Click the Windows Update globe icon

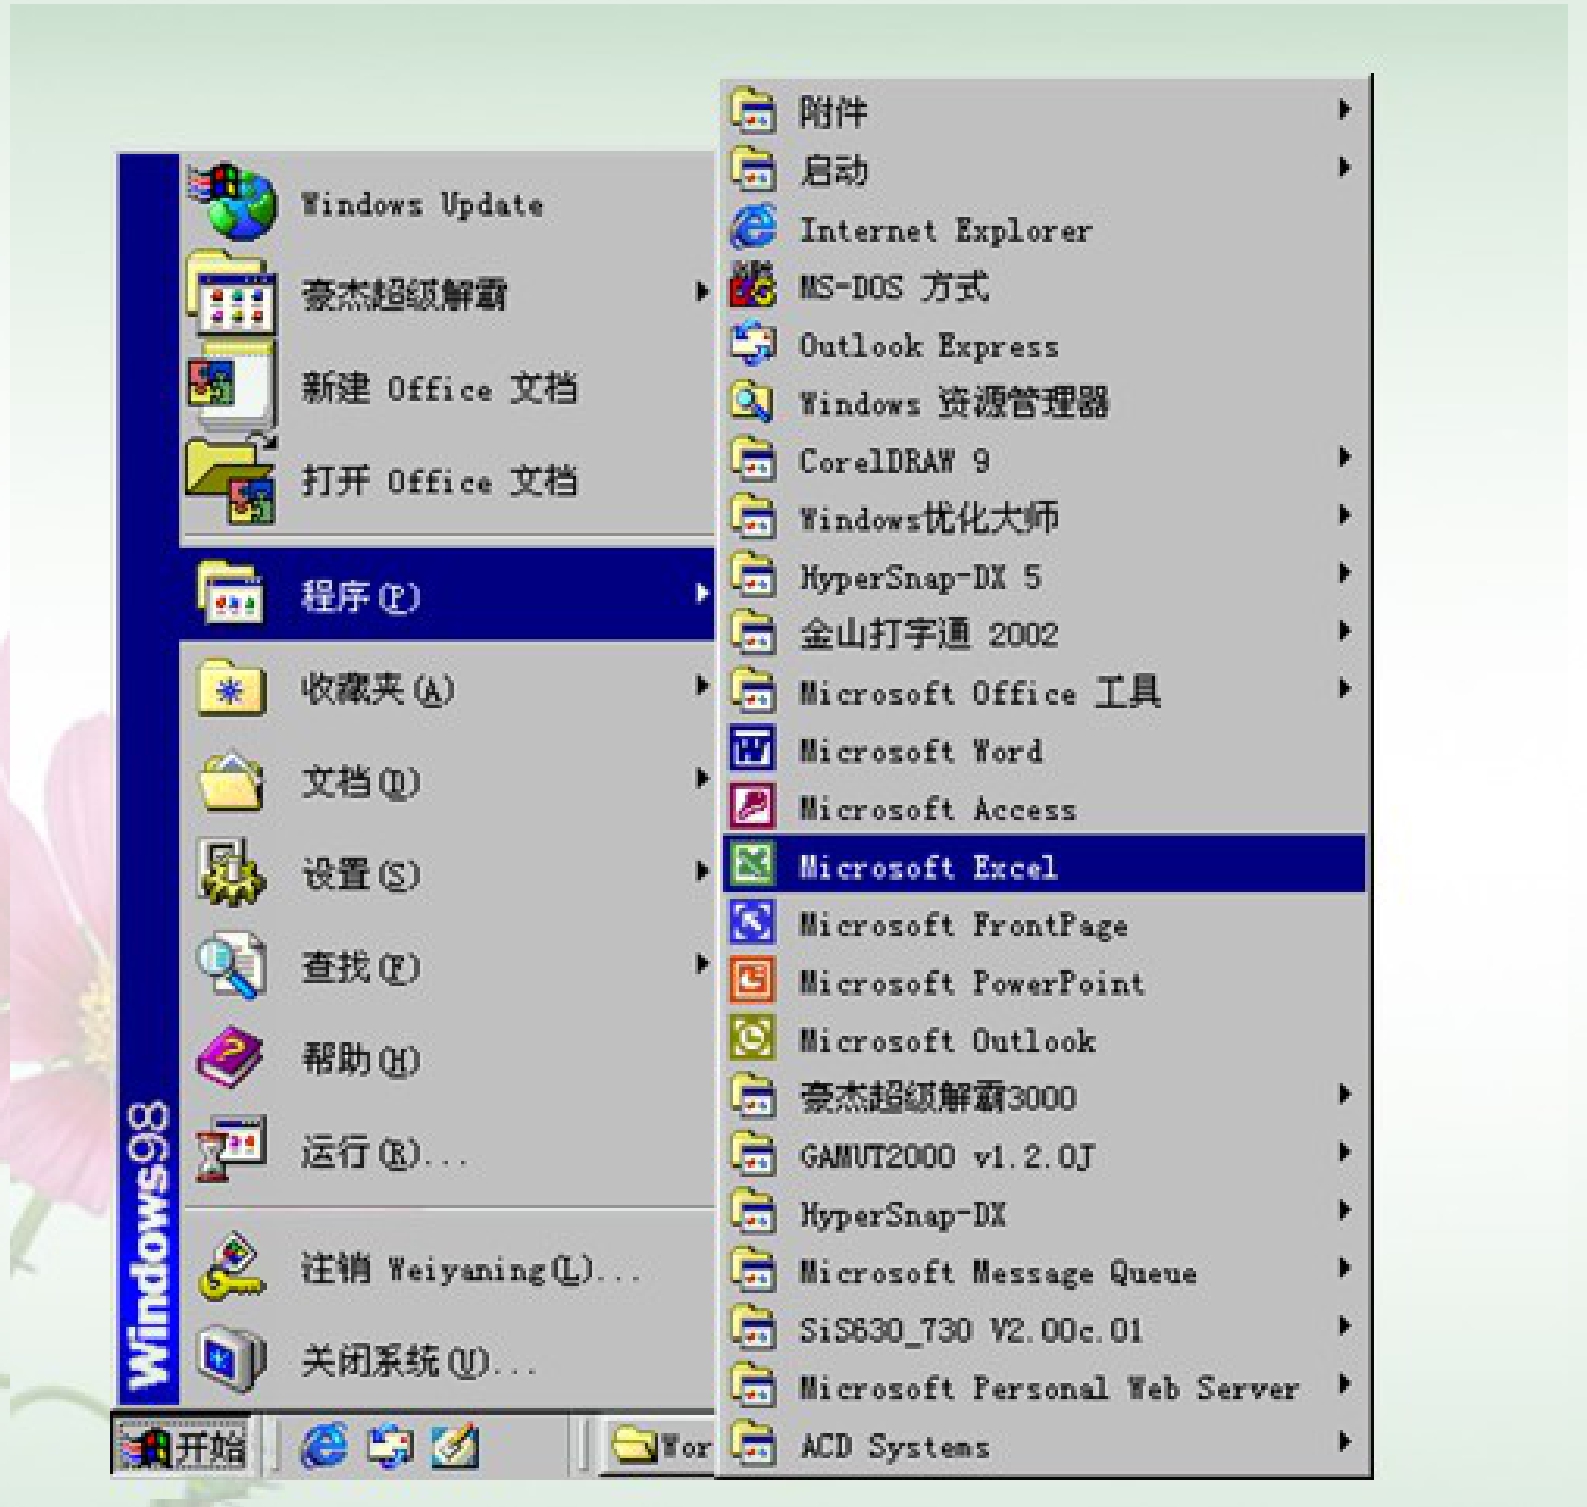click(232, 201)
